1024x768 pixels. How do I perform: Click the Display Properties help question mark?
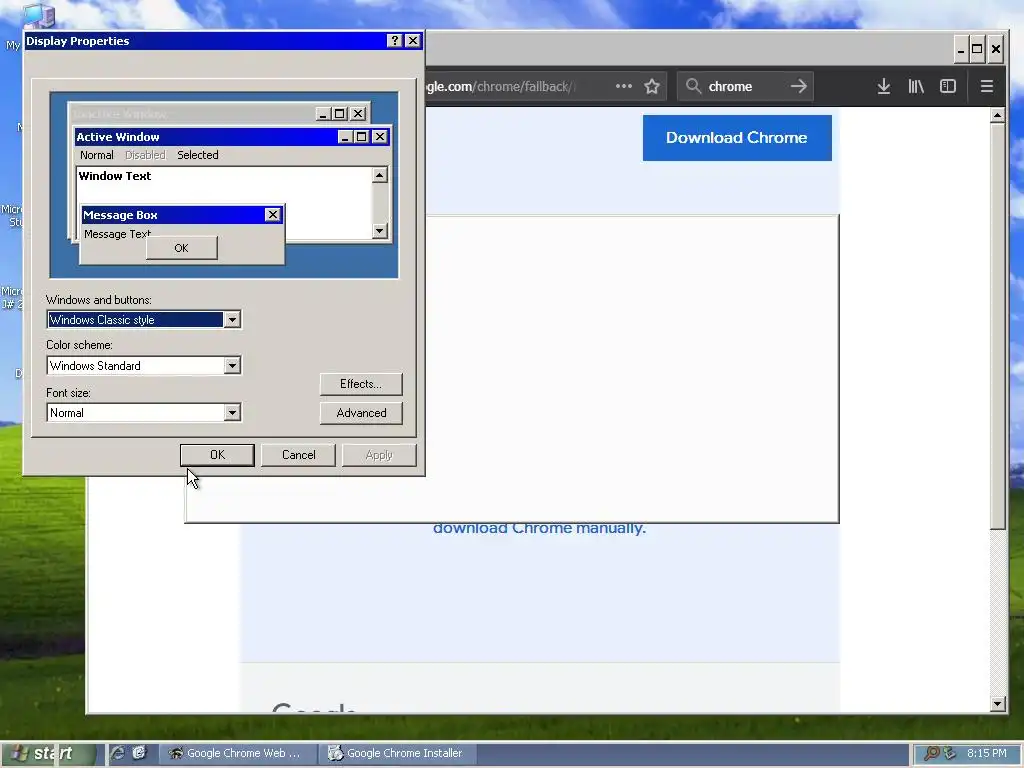tap(394, 40)
